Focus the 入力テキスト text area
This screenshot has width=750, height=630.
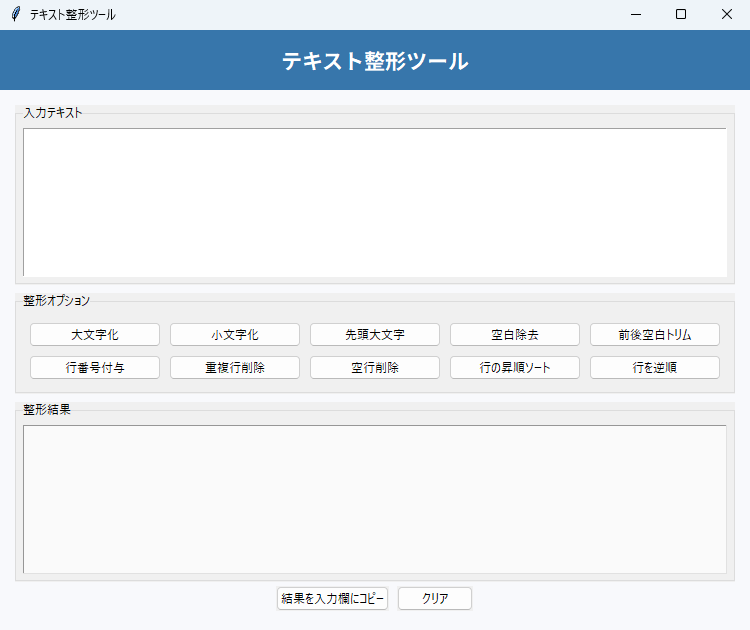375,202
